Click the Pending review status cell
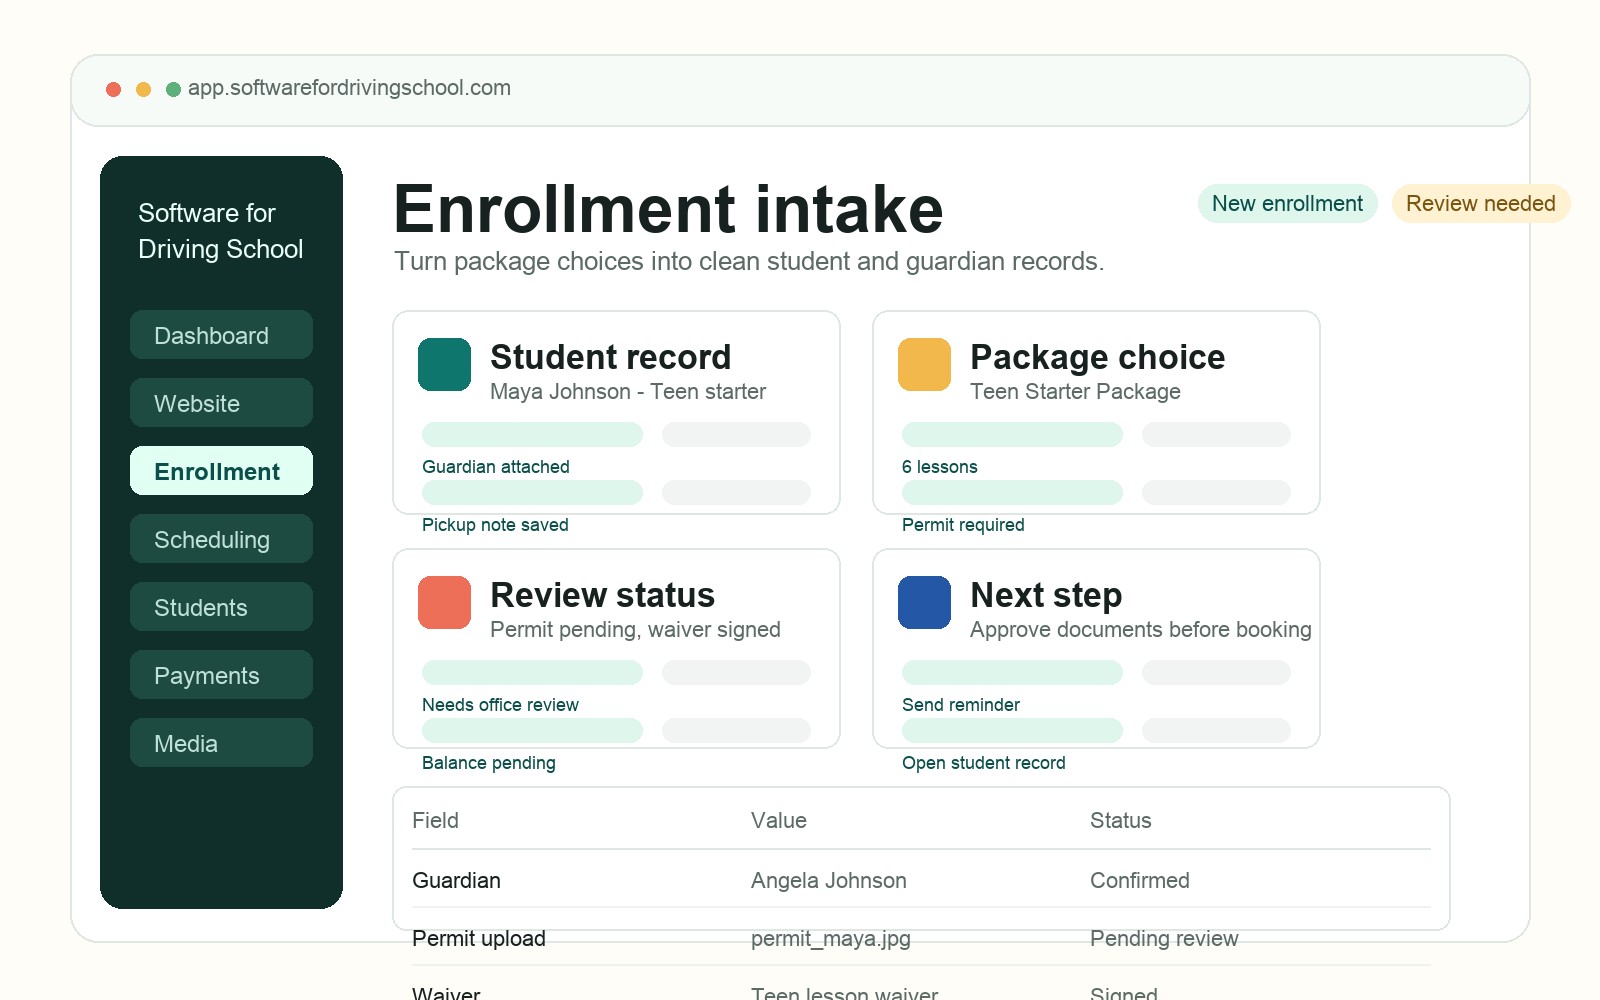This screenshot has width=1600, height=1000. point(1164,939)
